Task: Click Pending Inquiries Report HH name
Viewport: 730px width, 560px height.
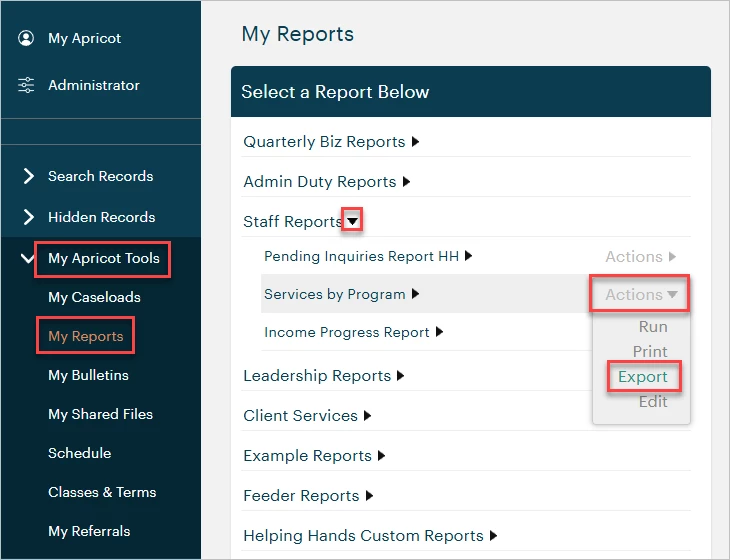Action: pos(361,256)
